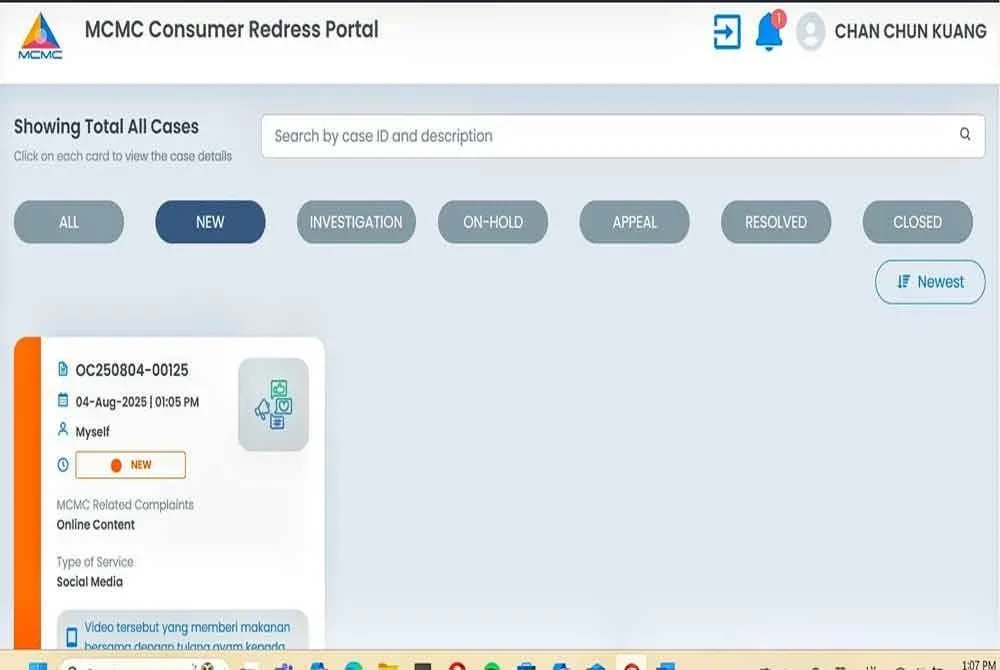The image size is (1000, 670).
Task: Open the notifications bell
Action: point(769,31)
